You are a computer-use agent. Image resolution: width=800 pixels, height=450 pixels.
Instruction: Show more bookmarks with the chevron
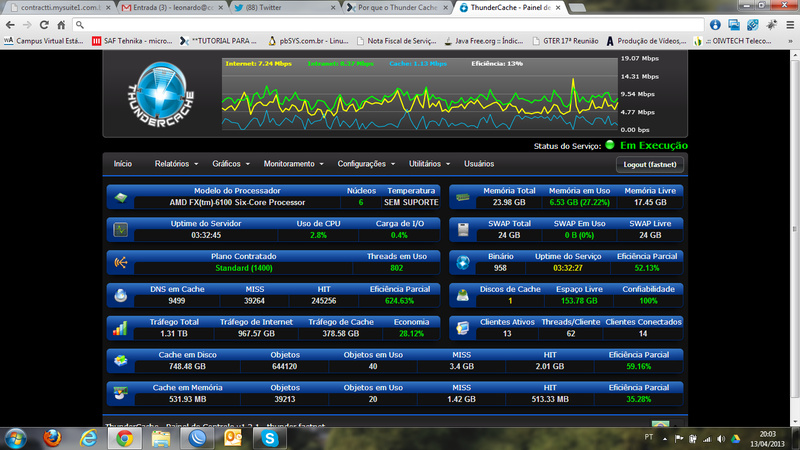pyautogui.click(x=790, y=41)
